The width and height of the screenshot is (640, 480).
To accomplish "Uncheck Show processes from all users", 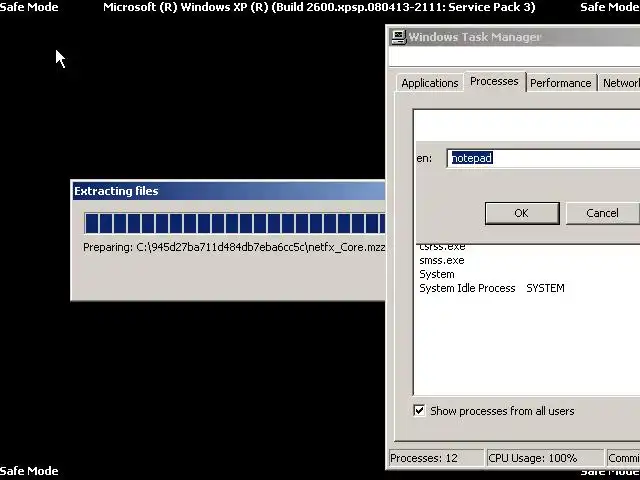I will (x=419, y=410).
